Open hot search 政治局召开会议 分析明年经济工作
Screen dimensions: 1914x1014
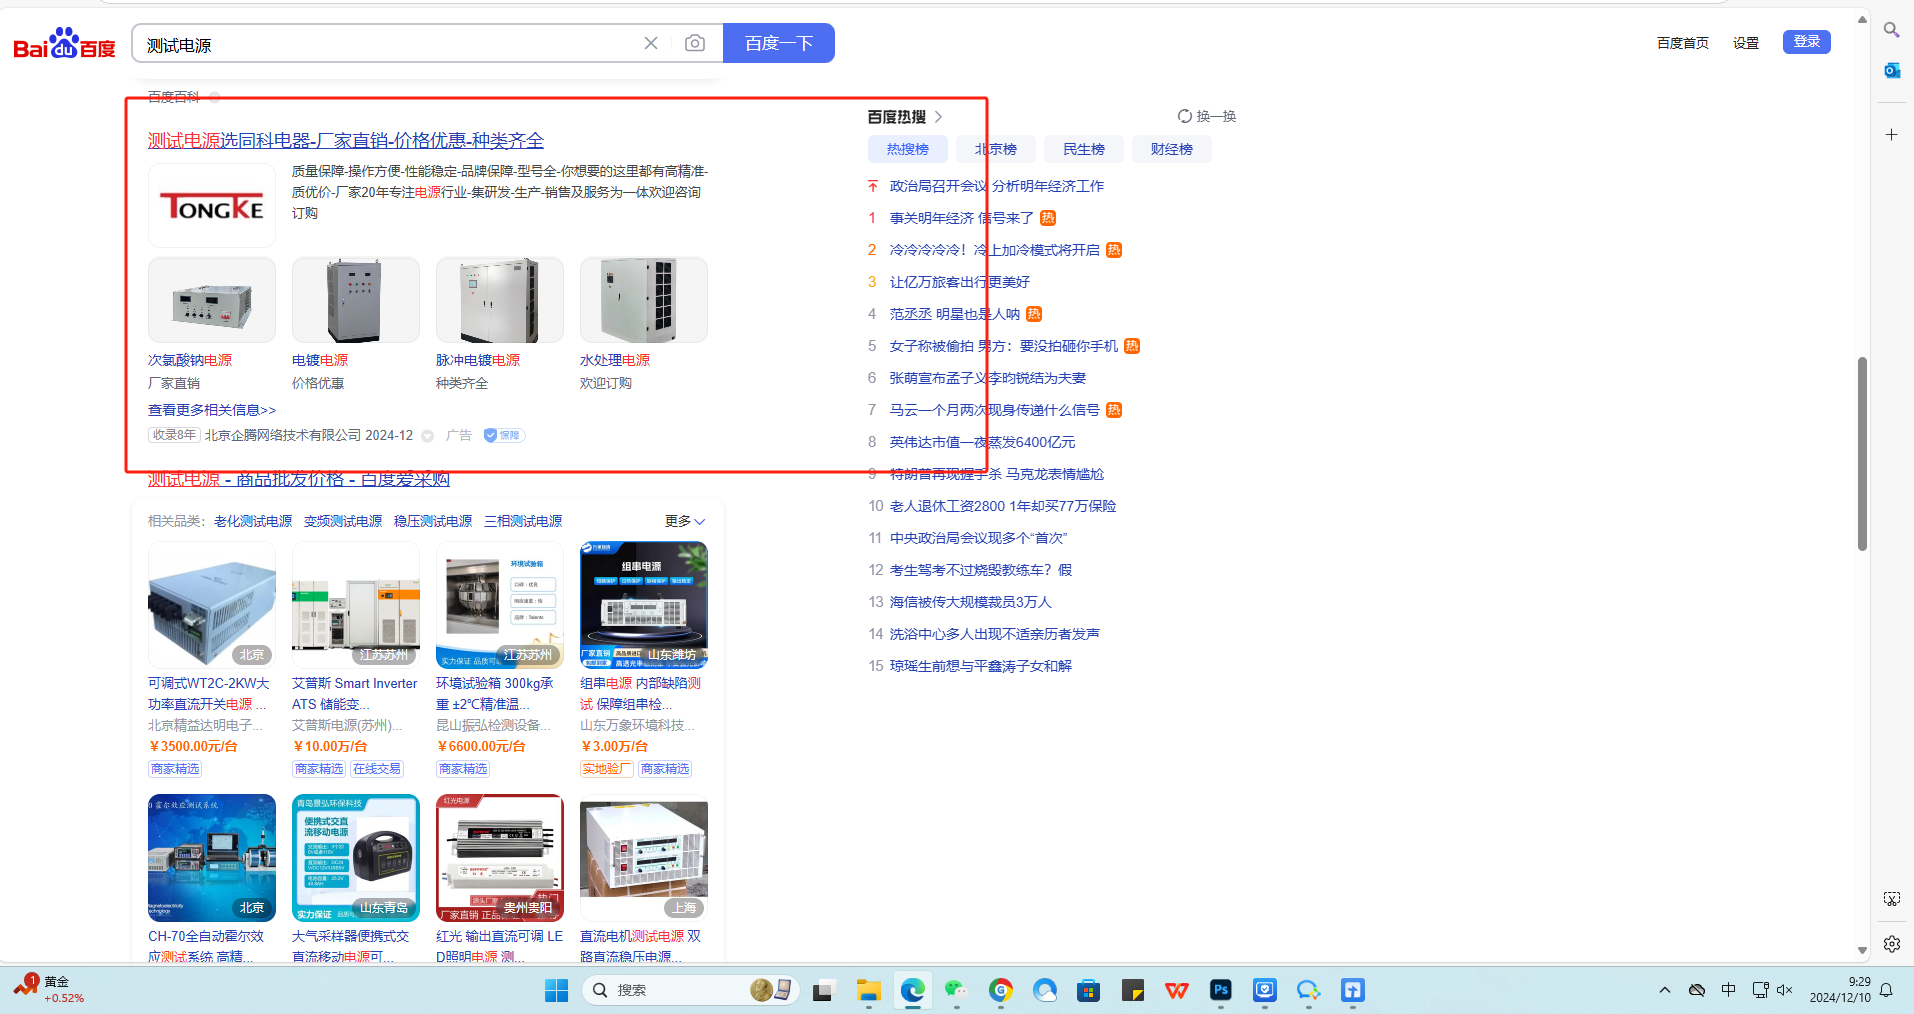pos(997,186)
